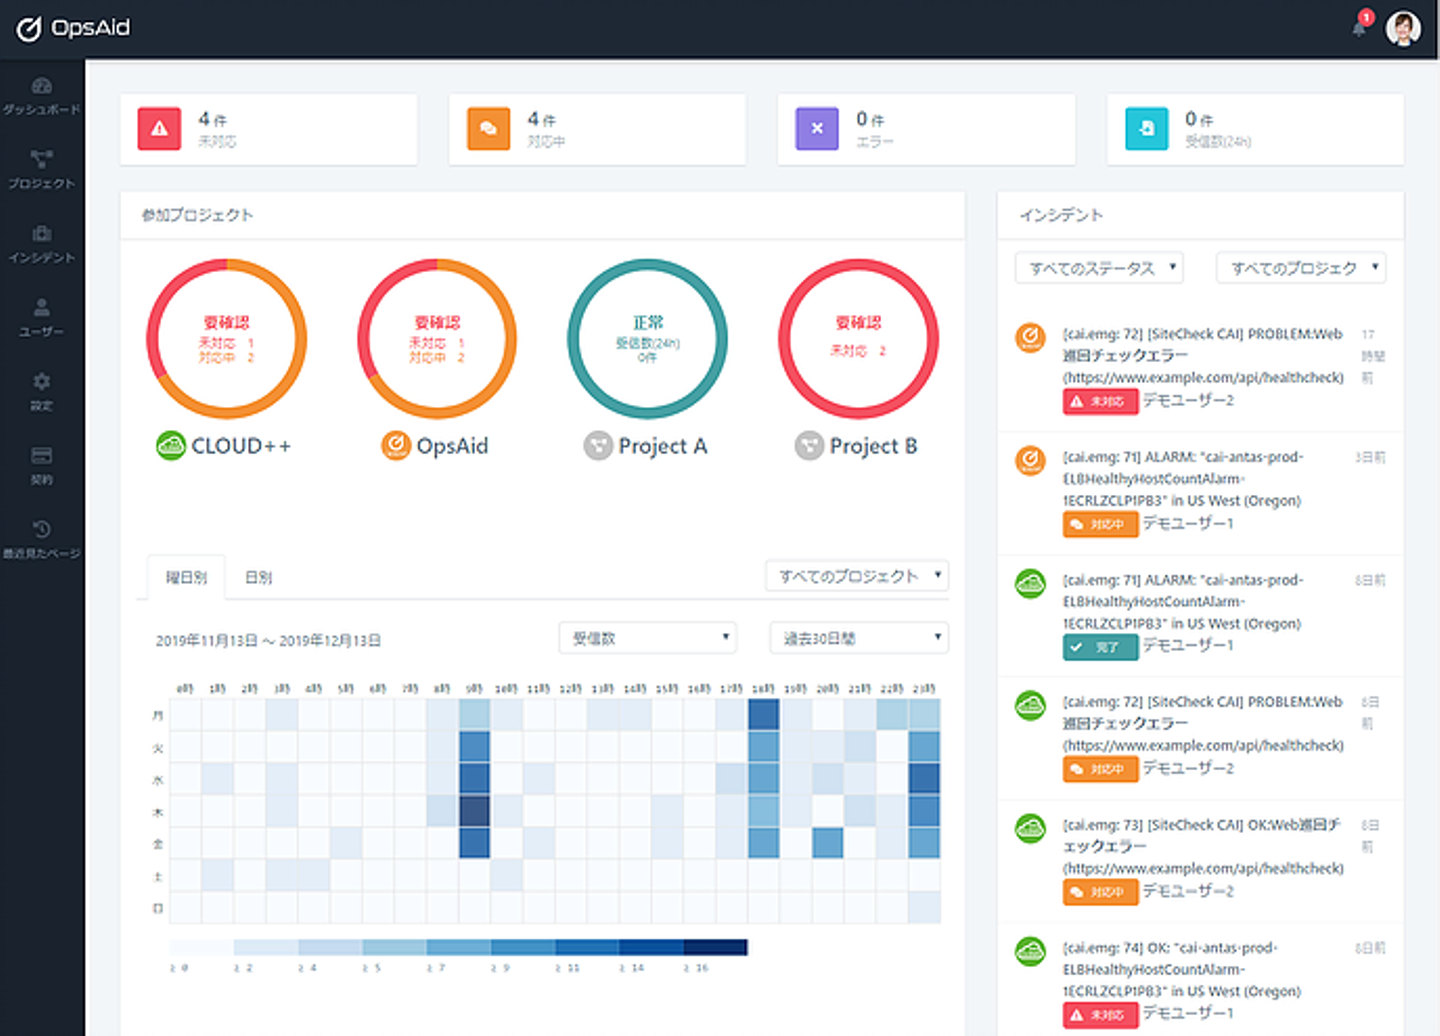The image size is (1440, 1036).
Task: Open the OpsAid project donut chart
Action: coord(437,338)
